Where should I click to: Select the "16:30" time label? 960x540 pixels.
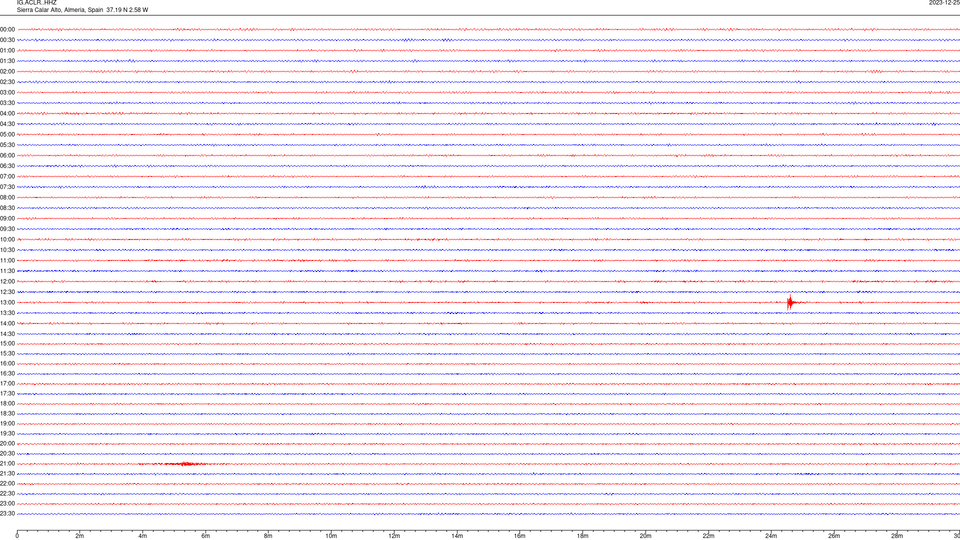[x=7, y=373]
